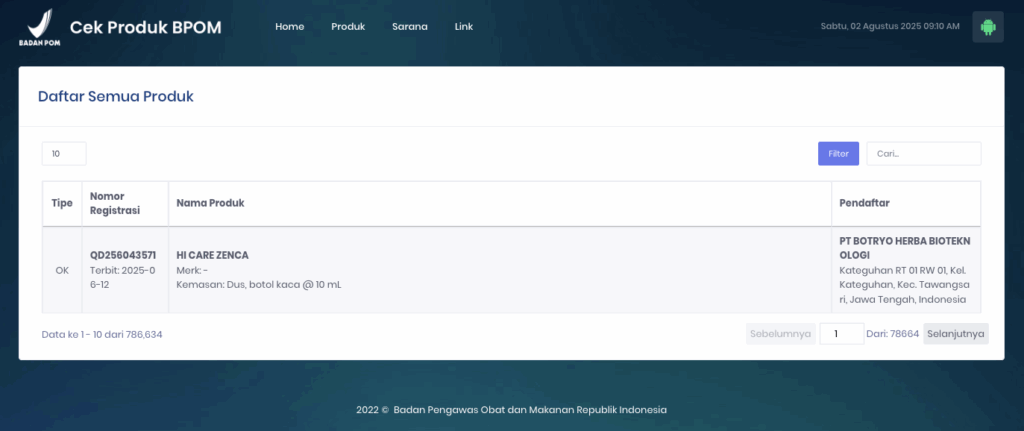
Task: Click the Filter button
Action: (839, 153)
